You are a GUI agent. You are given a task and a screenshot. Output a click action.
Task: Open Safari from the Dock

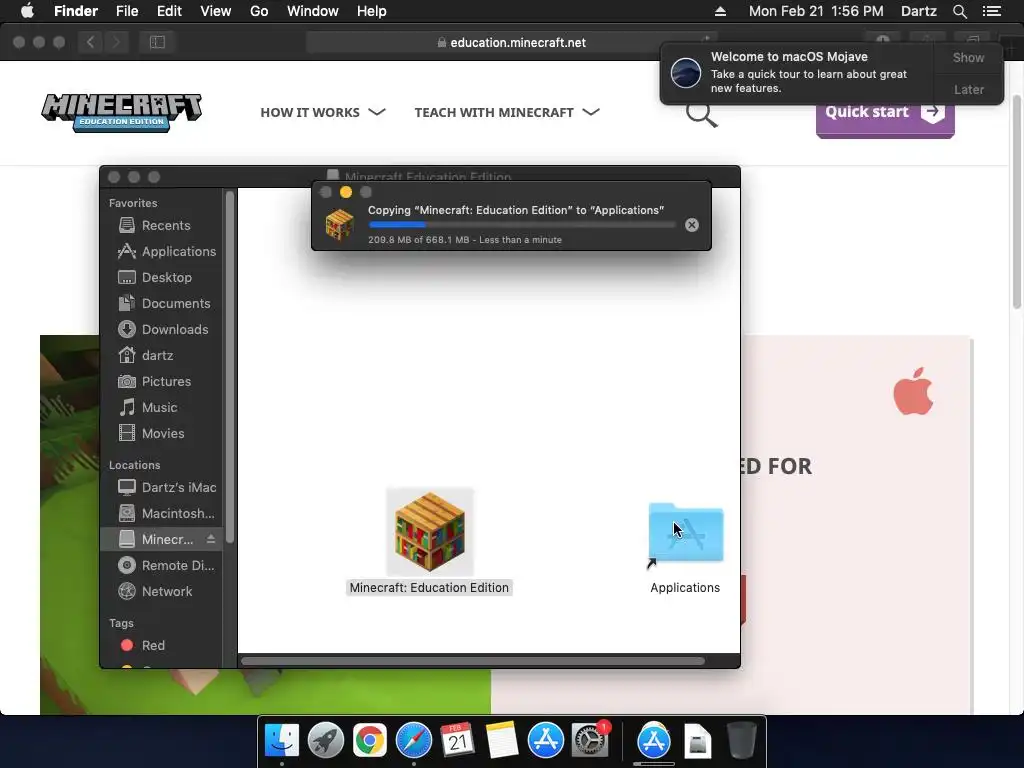tap(413, 741)
